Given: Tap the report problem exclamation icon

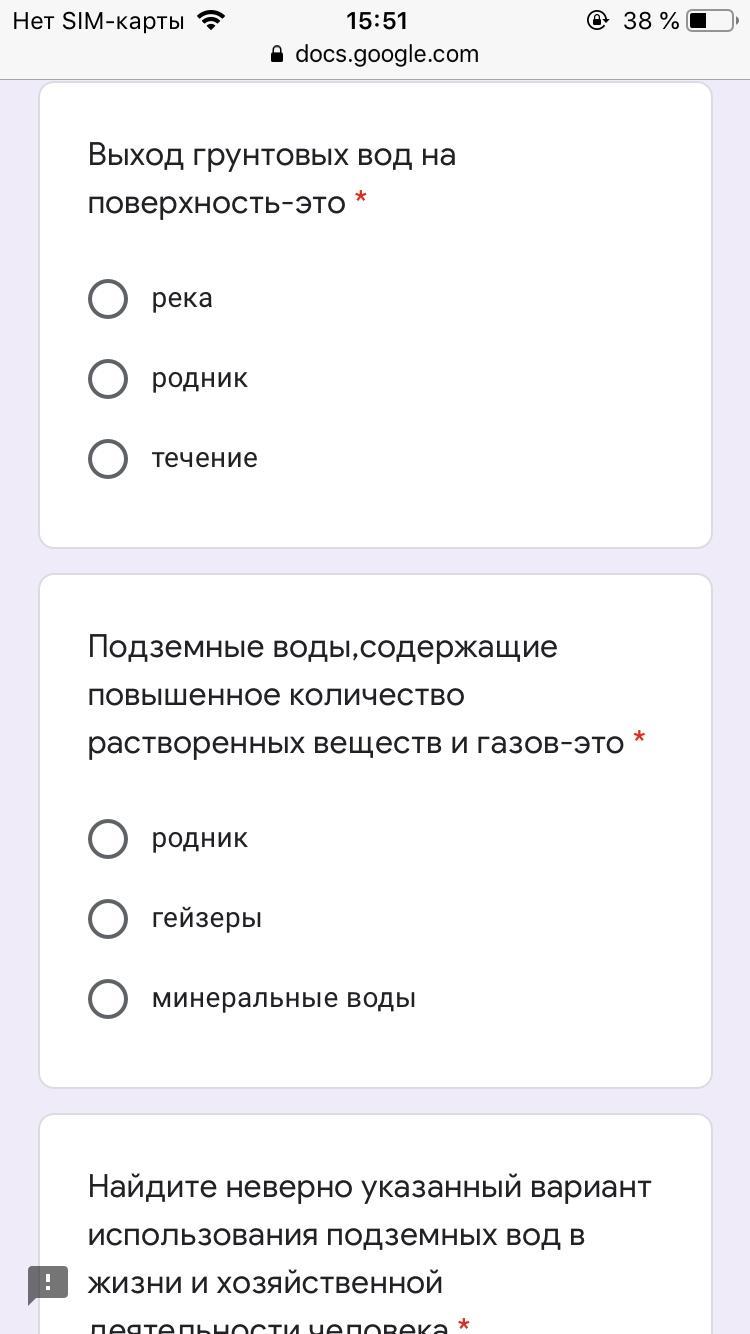Looking at the screenshot, I should tap(47, 1283).
